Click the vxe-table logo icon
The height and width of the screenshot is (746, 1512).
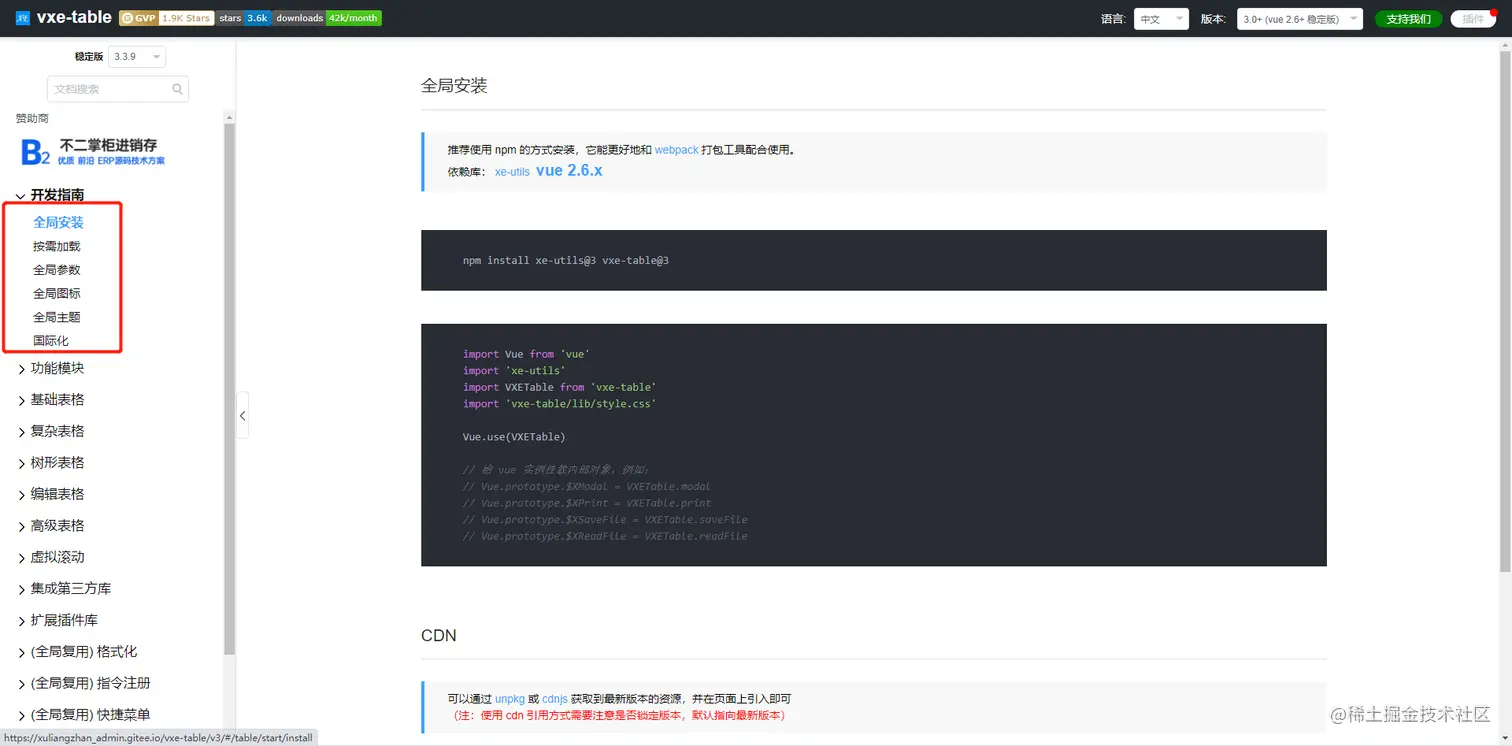pyautogui.click(x=23, y=18)
